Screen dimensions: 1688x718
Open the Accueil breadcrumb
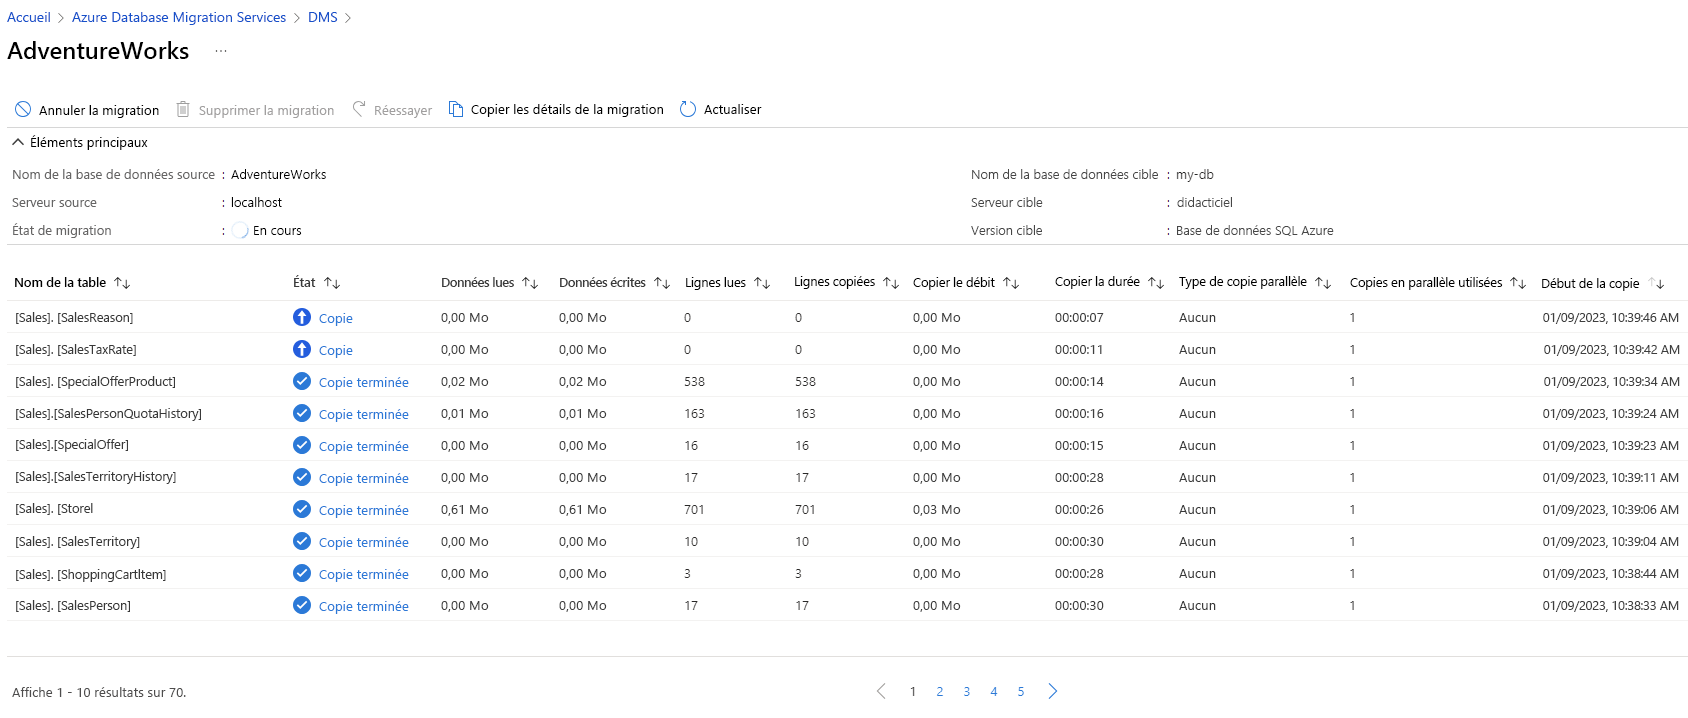click(29, 17)
